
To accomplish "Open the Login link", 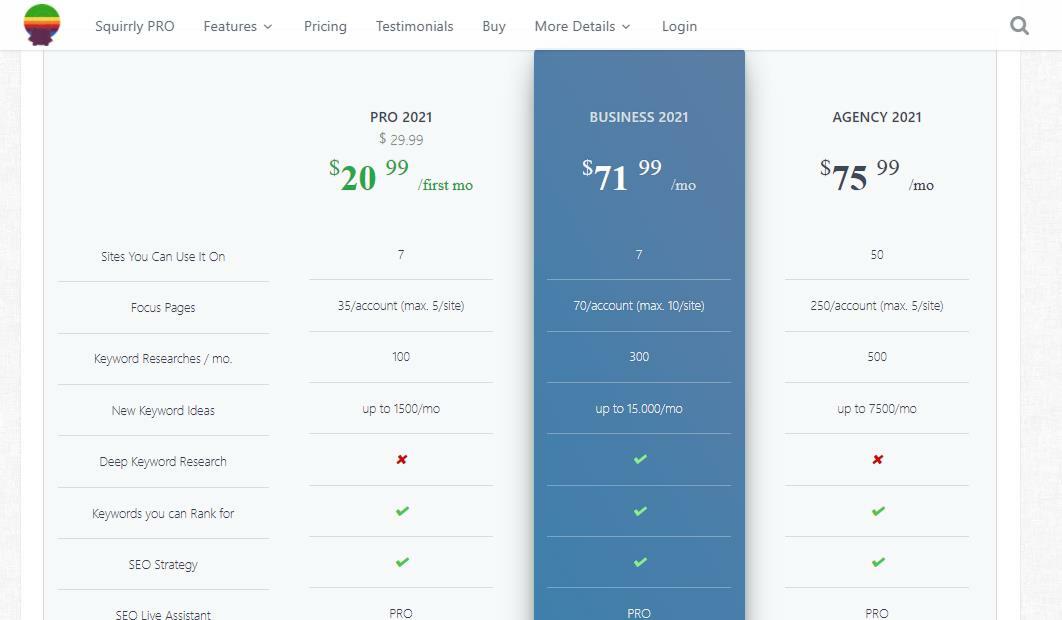I will tap(679, 26).
